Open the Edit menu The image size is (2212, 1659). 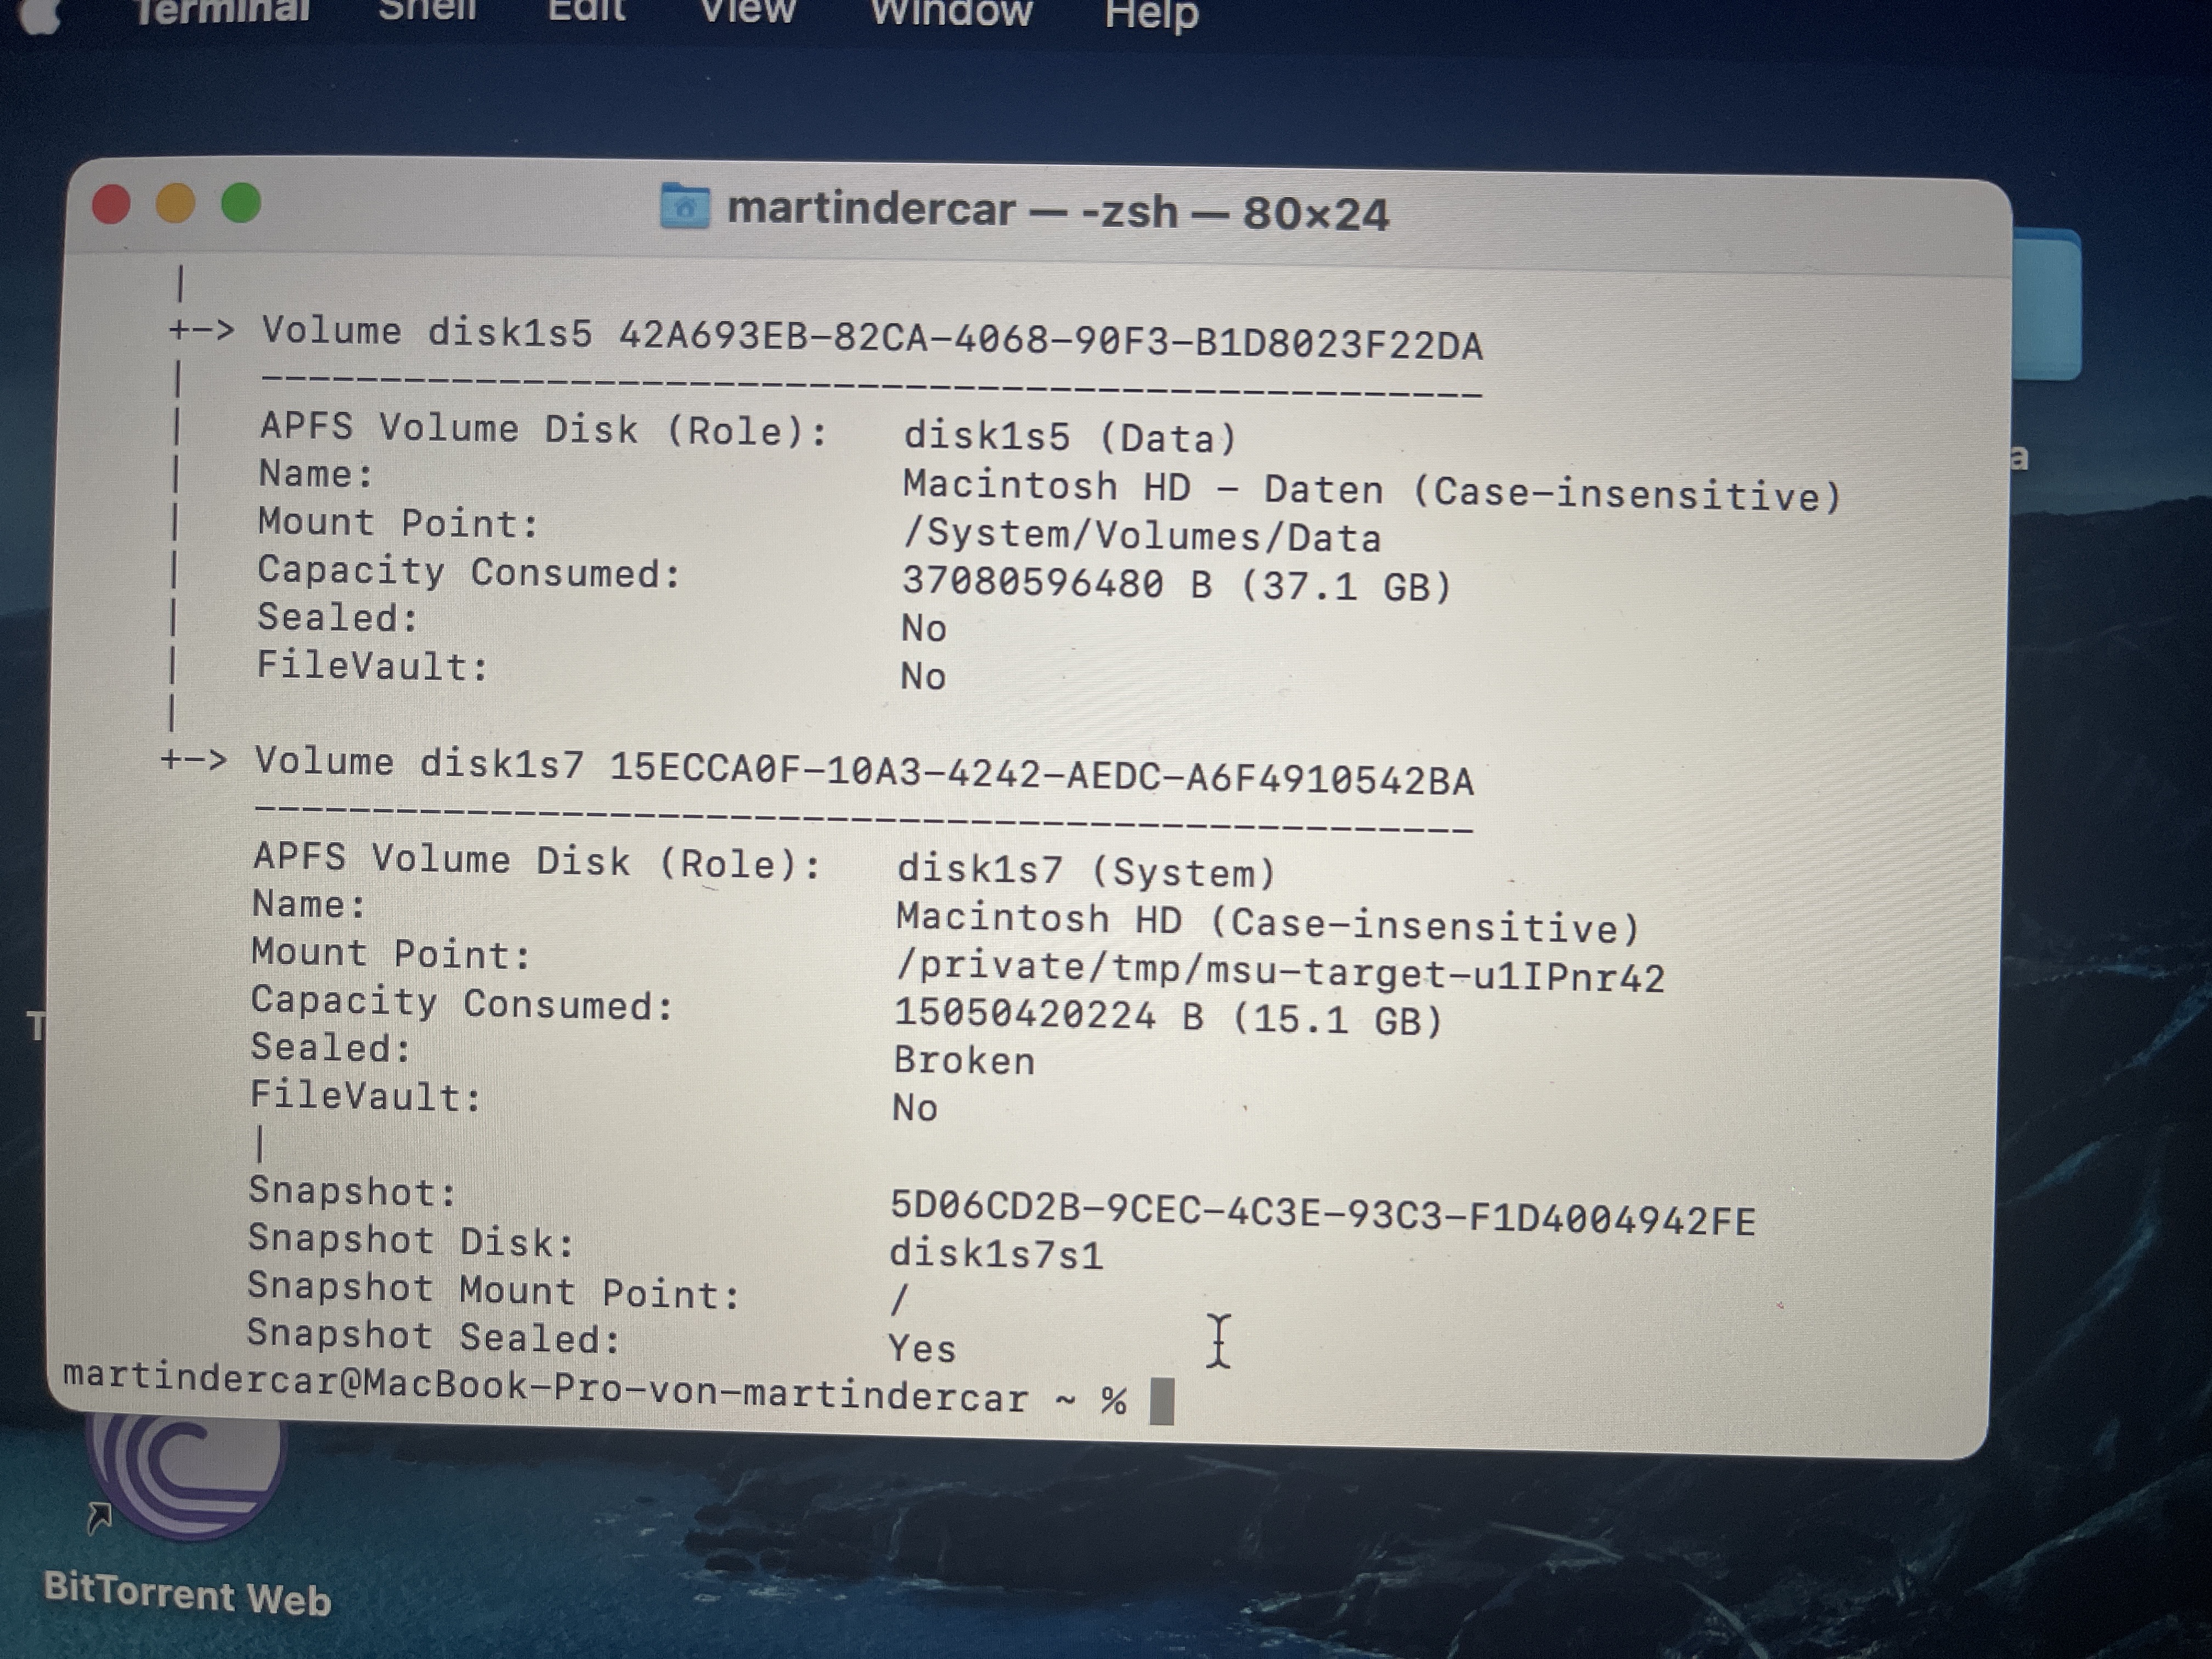[586, 10]
